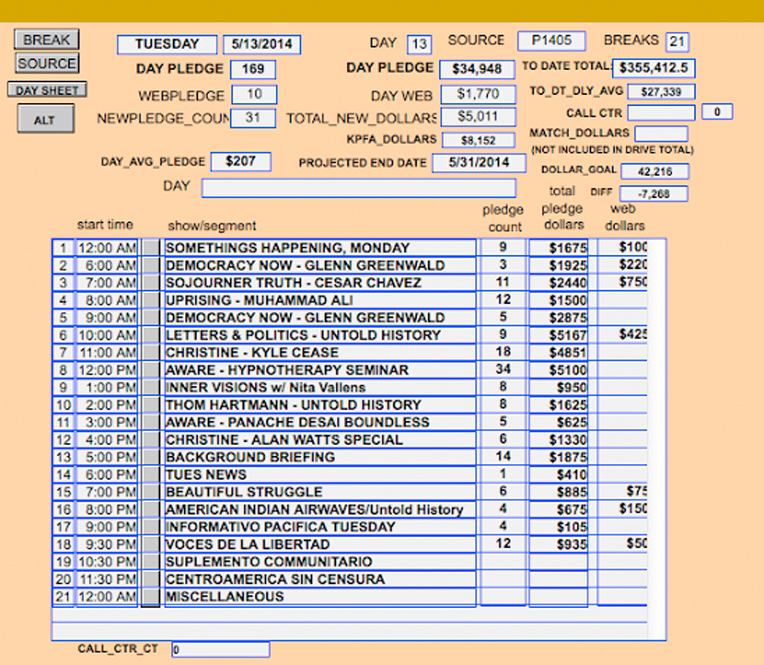Click gray row button beside AWARE - Hypnotherapy Seminar
This screenshot has height=665, width=764.
click(150, 370)
